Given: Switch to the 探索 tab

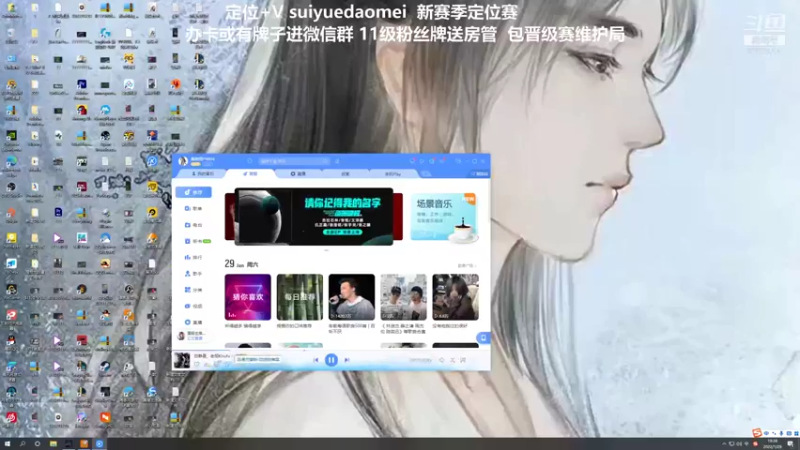Looking at the screenshot, I should (x=345, y=174).
